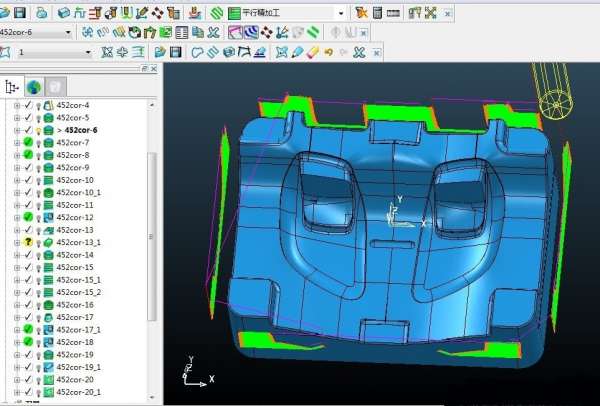Click the delete toolpath X icon beside copy

(214, 33)
